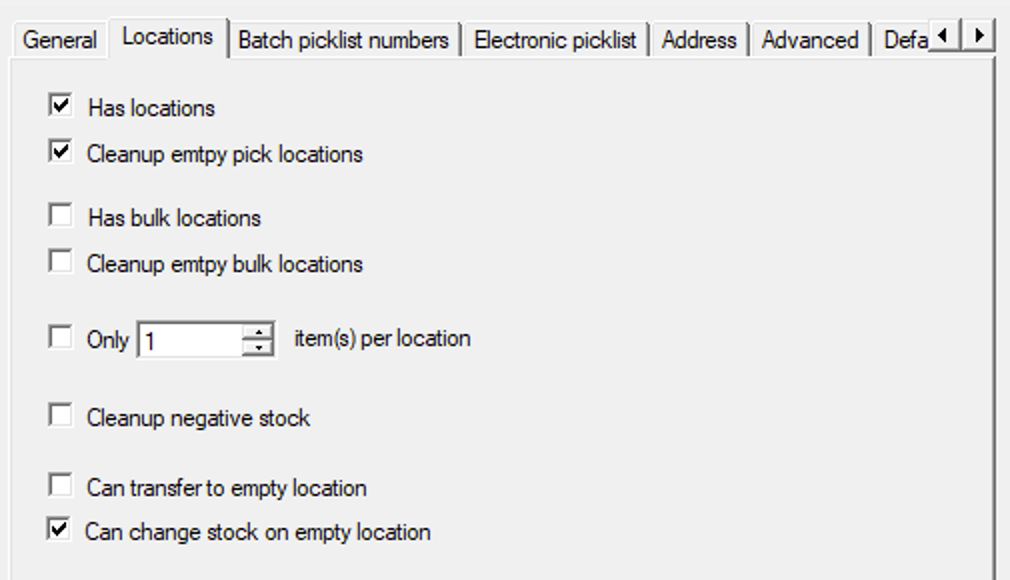Switch to the General tab
Image resolution: width=1010 pixels, height=580 pixels.
coord(60,40)
